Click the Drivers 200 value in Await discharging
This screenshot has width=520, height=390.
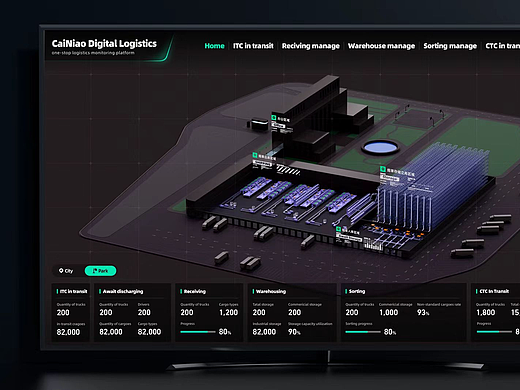tap(144, 312)
